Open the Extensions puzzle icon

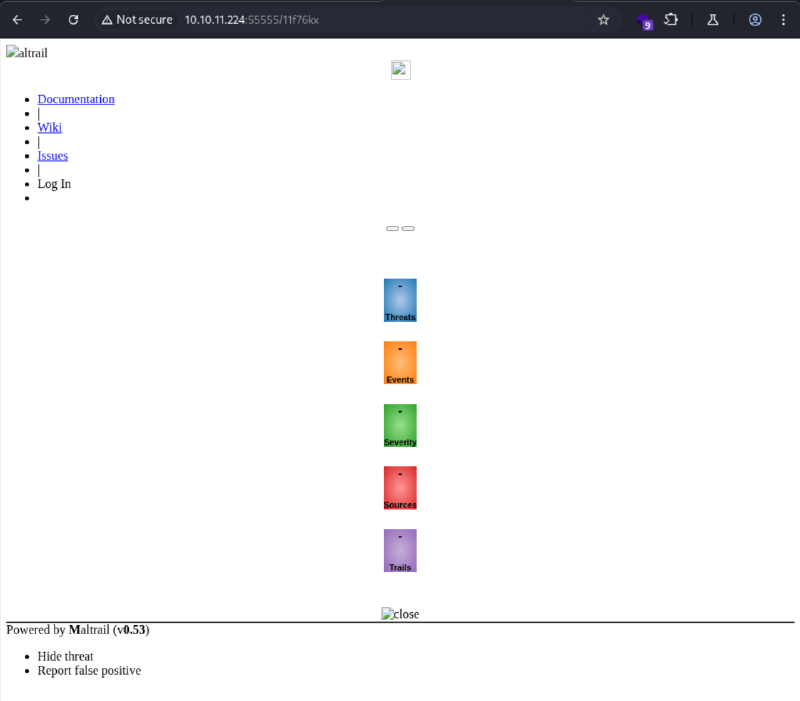click(671, 19)
